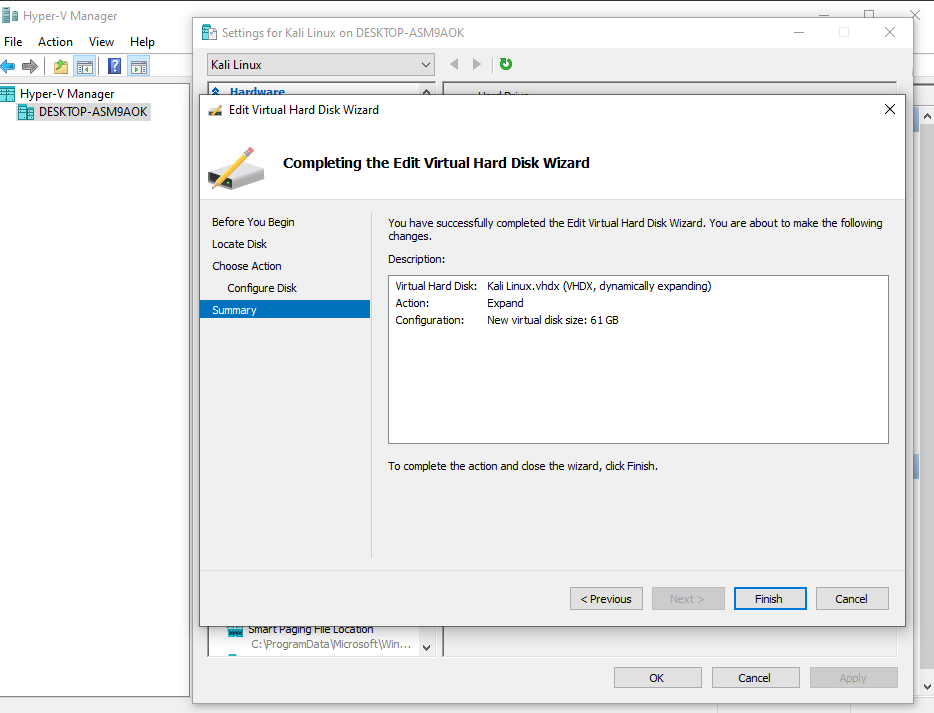The image size is (934, 713).
Task: Collapse the Hardware section chevron
Action: click(x=216, y=92)
